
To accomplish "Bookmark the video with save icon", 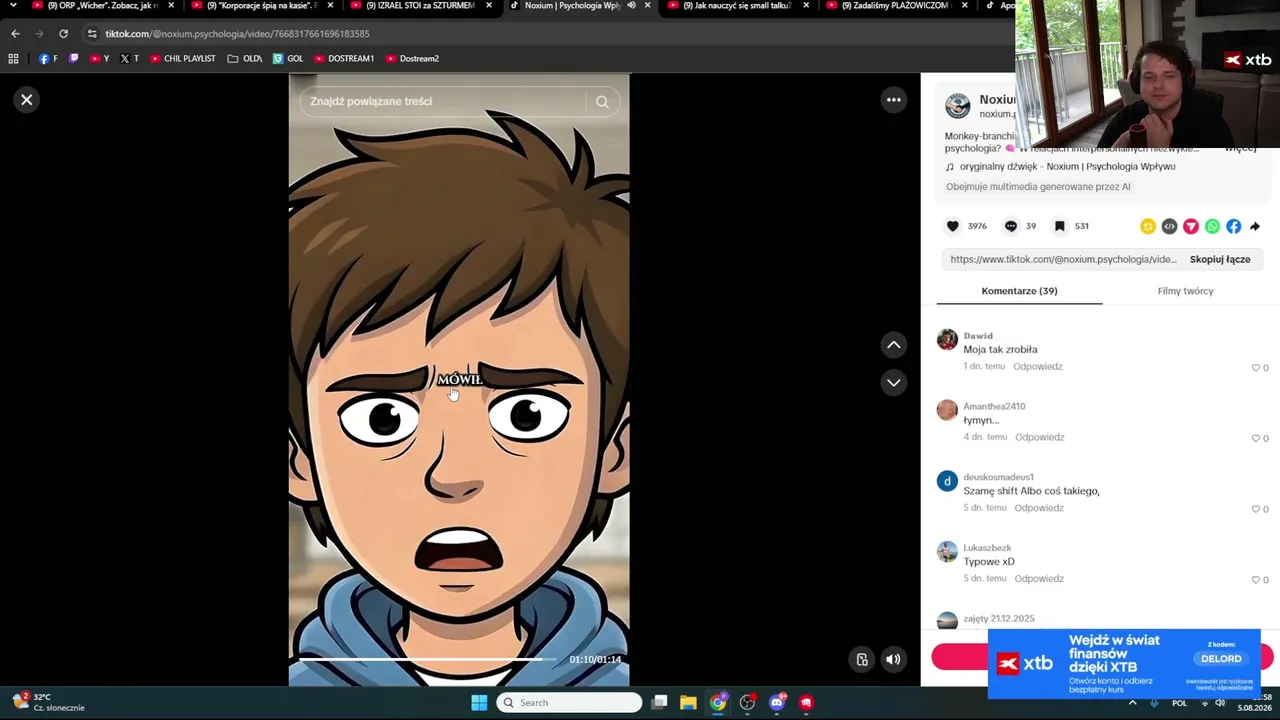I will tap(1060, 226).
